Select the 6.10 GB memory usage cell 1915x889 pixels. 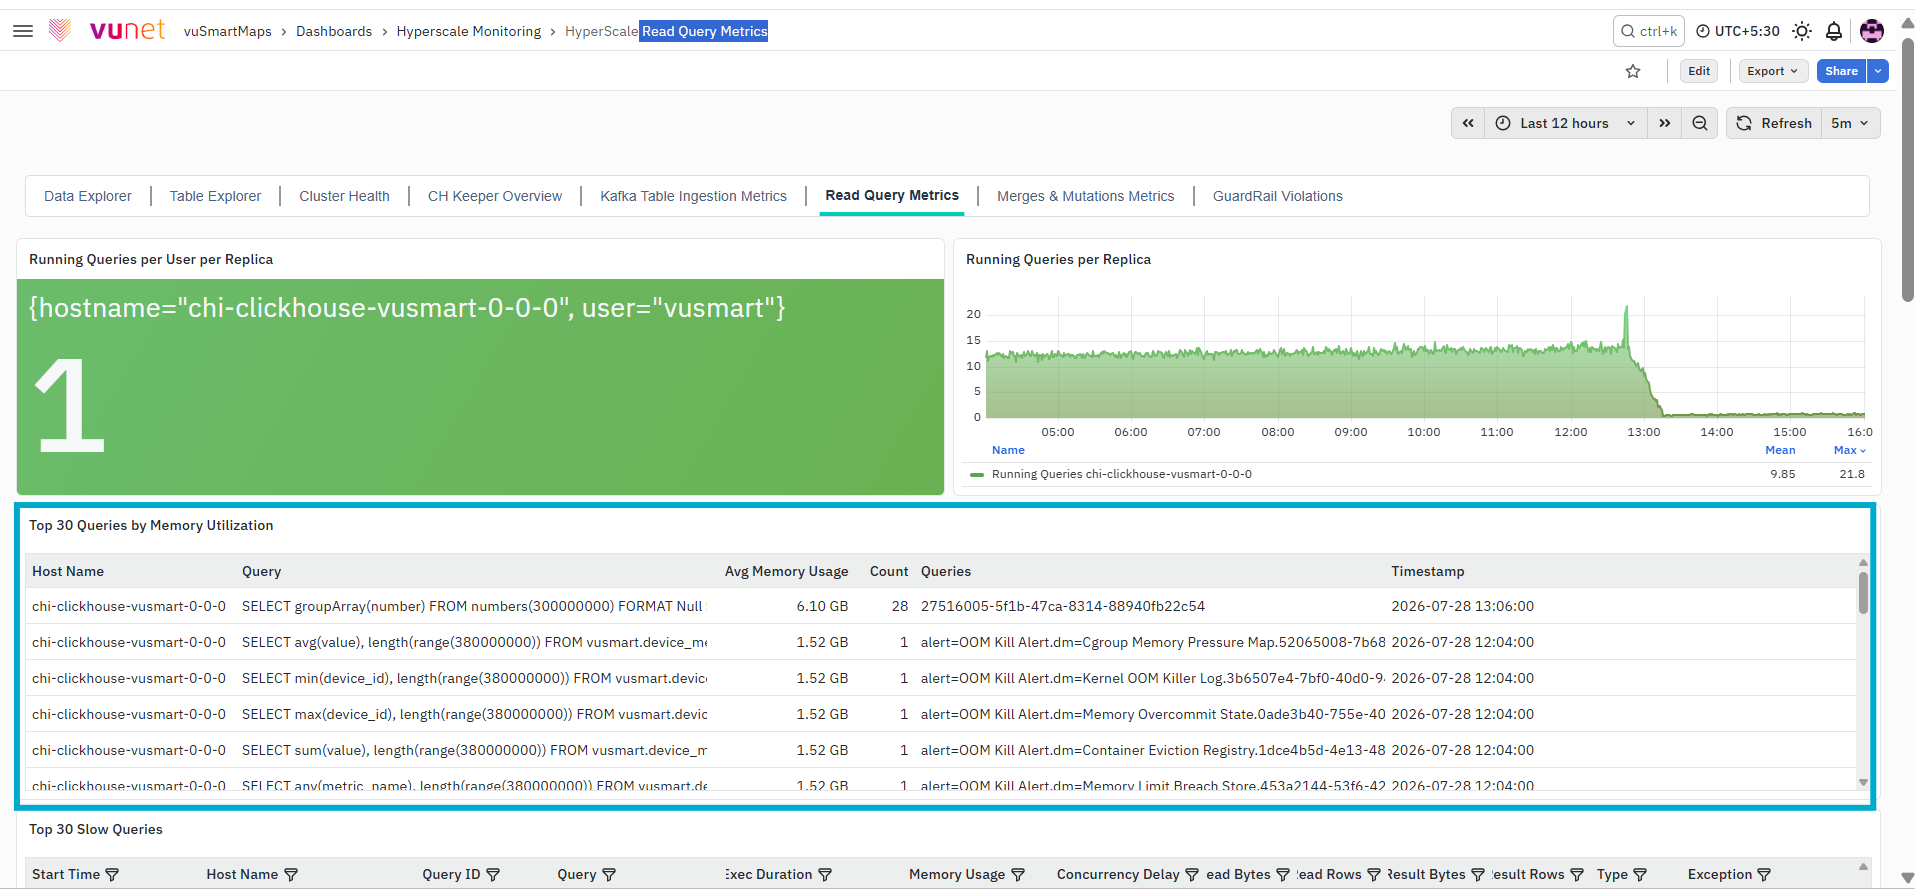tap(822, 606)
